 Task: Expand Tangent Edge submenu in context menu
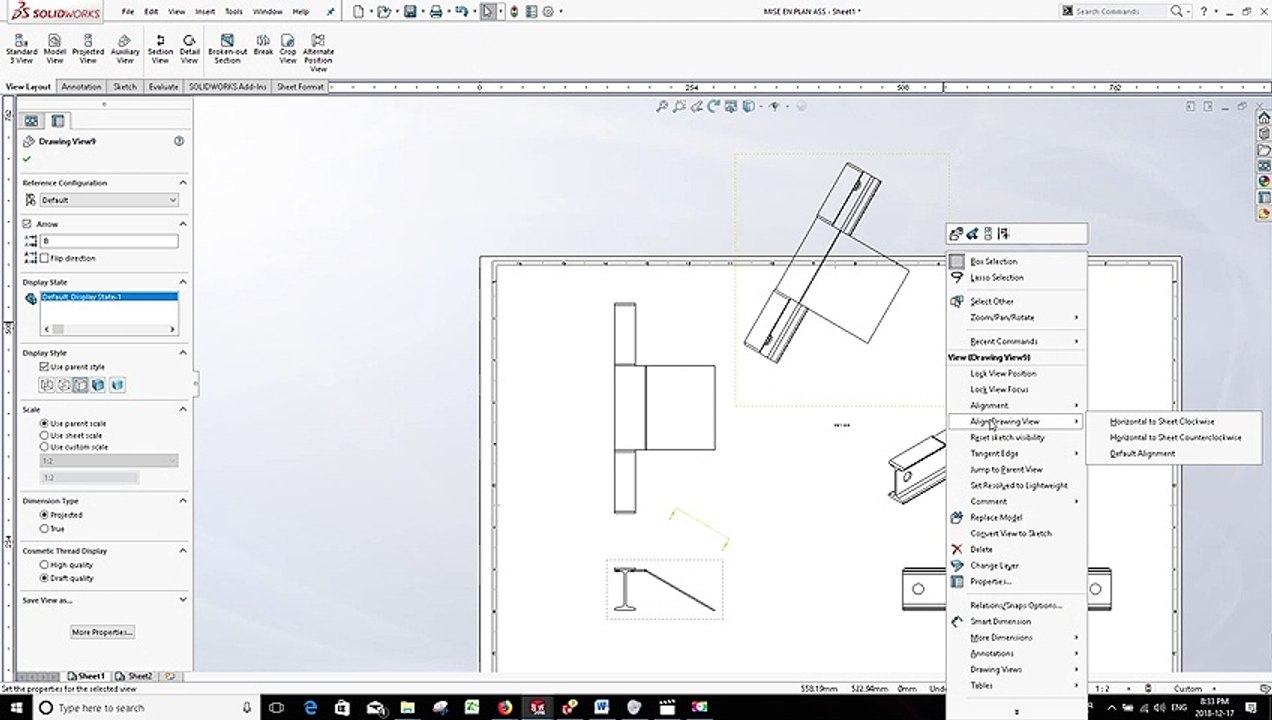(x=1015, y=453)
